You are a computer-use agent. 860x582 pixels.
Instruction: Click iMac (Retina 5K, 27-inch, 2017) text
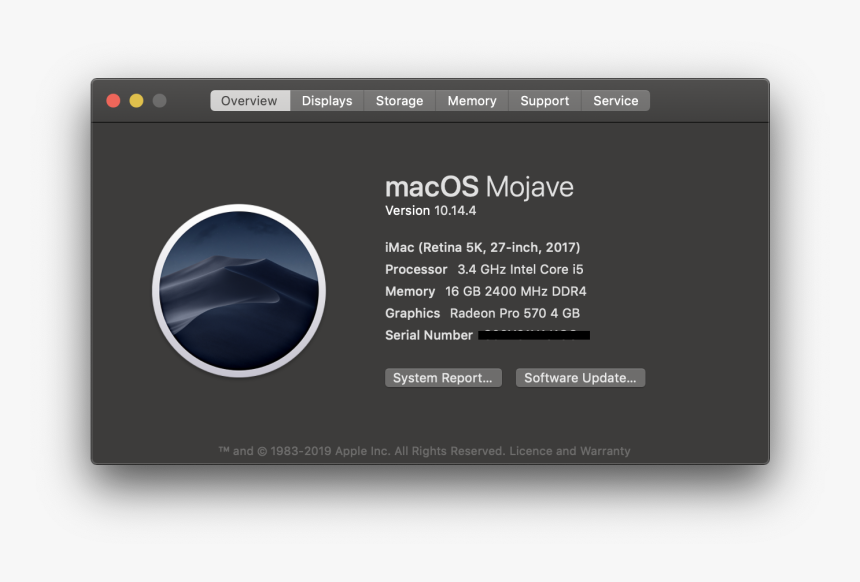[x=483, y=247]
